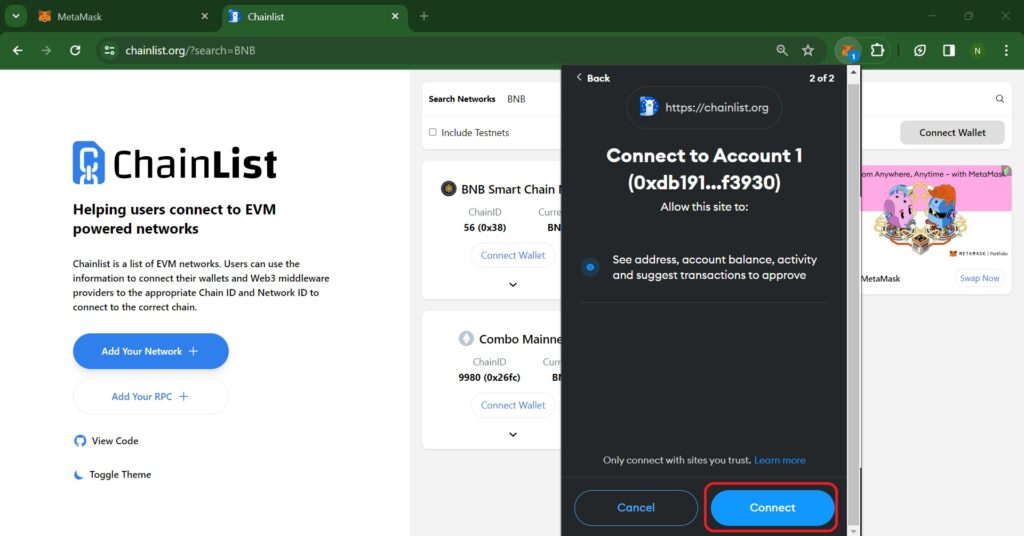Open the site information icon before the URL
The height and width of the screenshot is (536, 1024).
[x=109, y=50]
